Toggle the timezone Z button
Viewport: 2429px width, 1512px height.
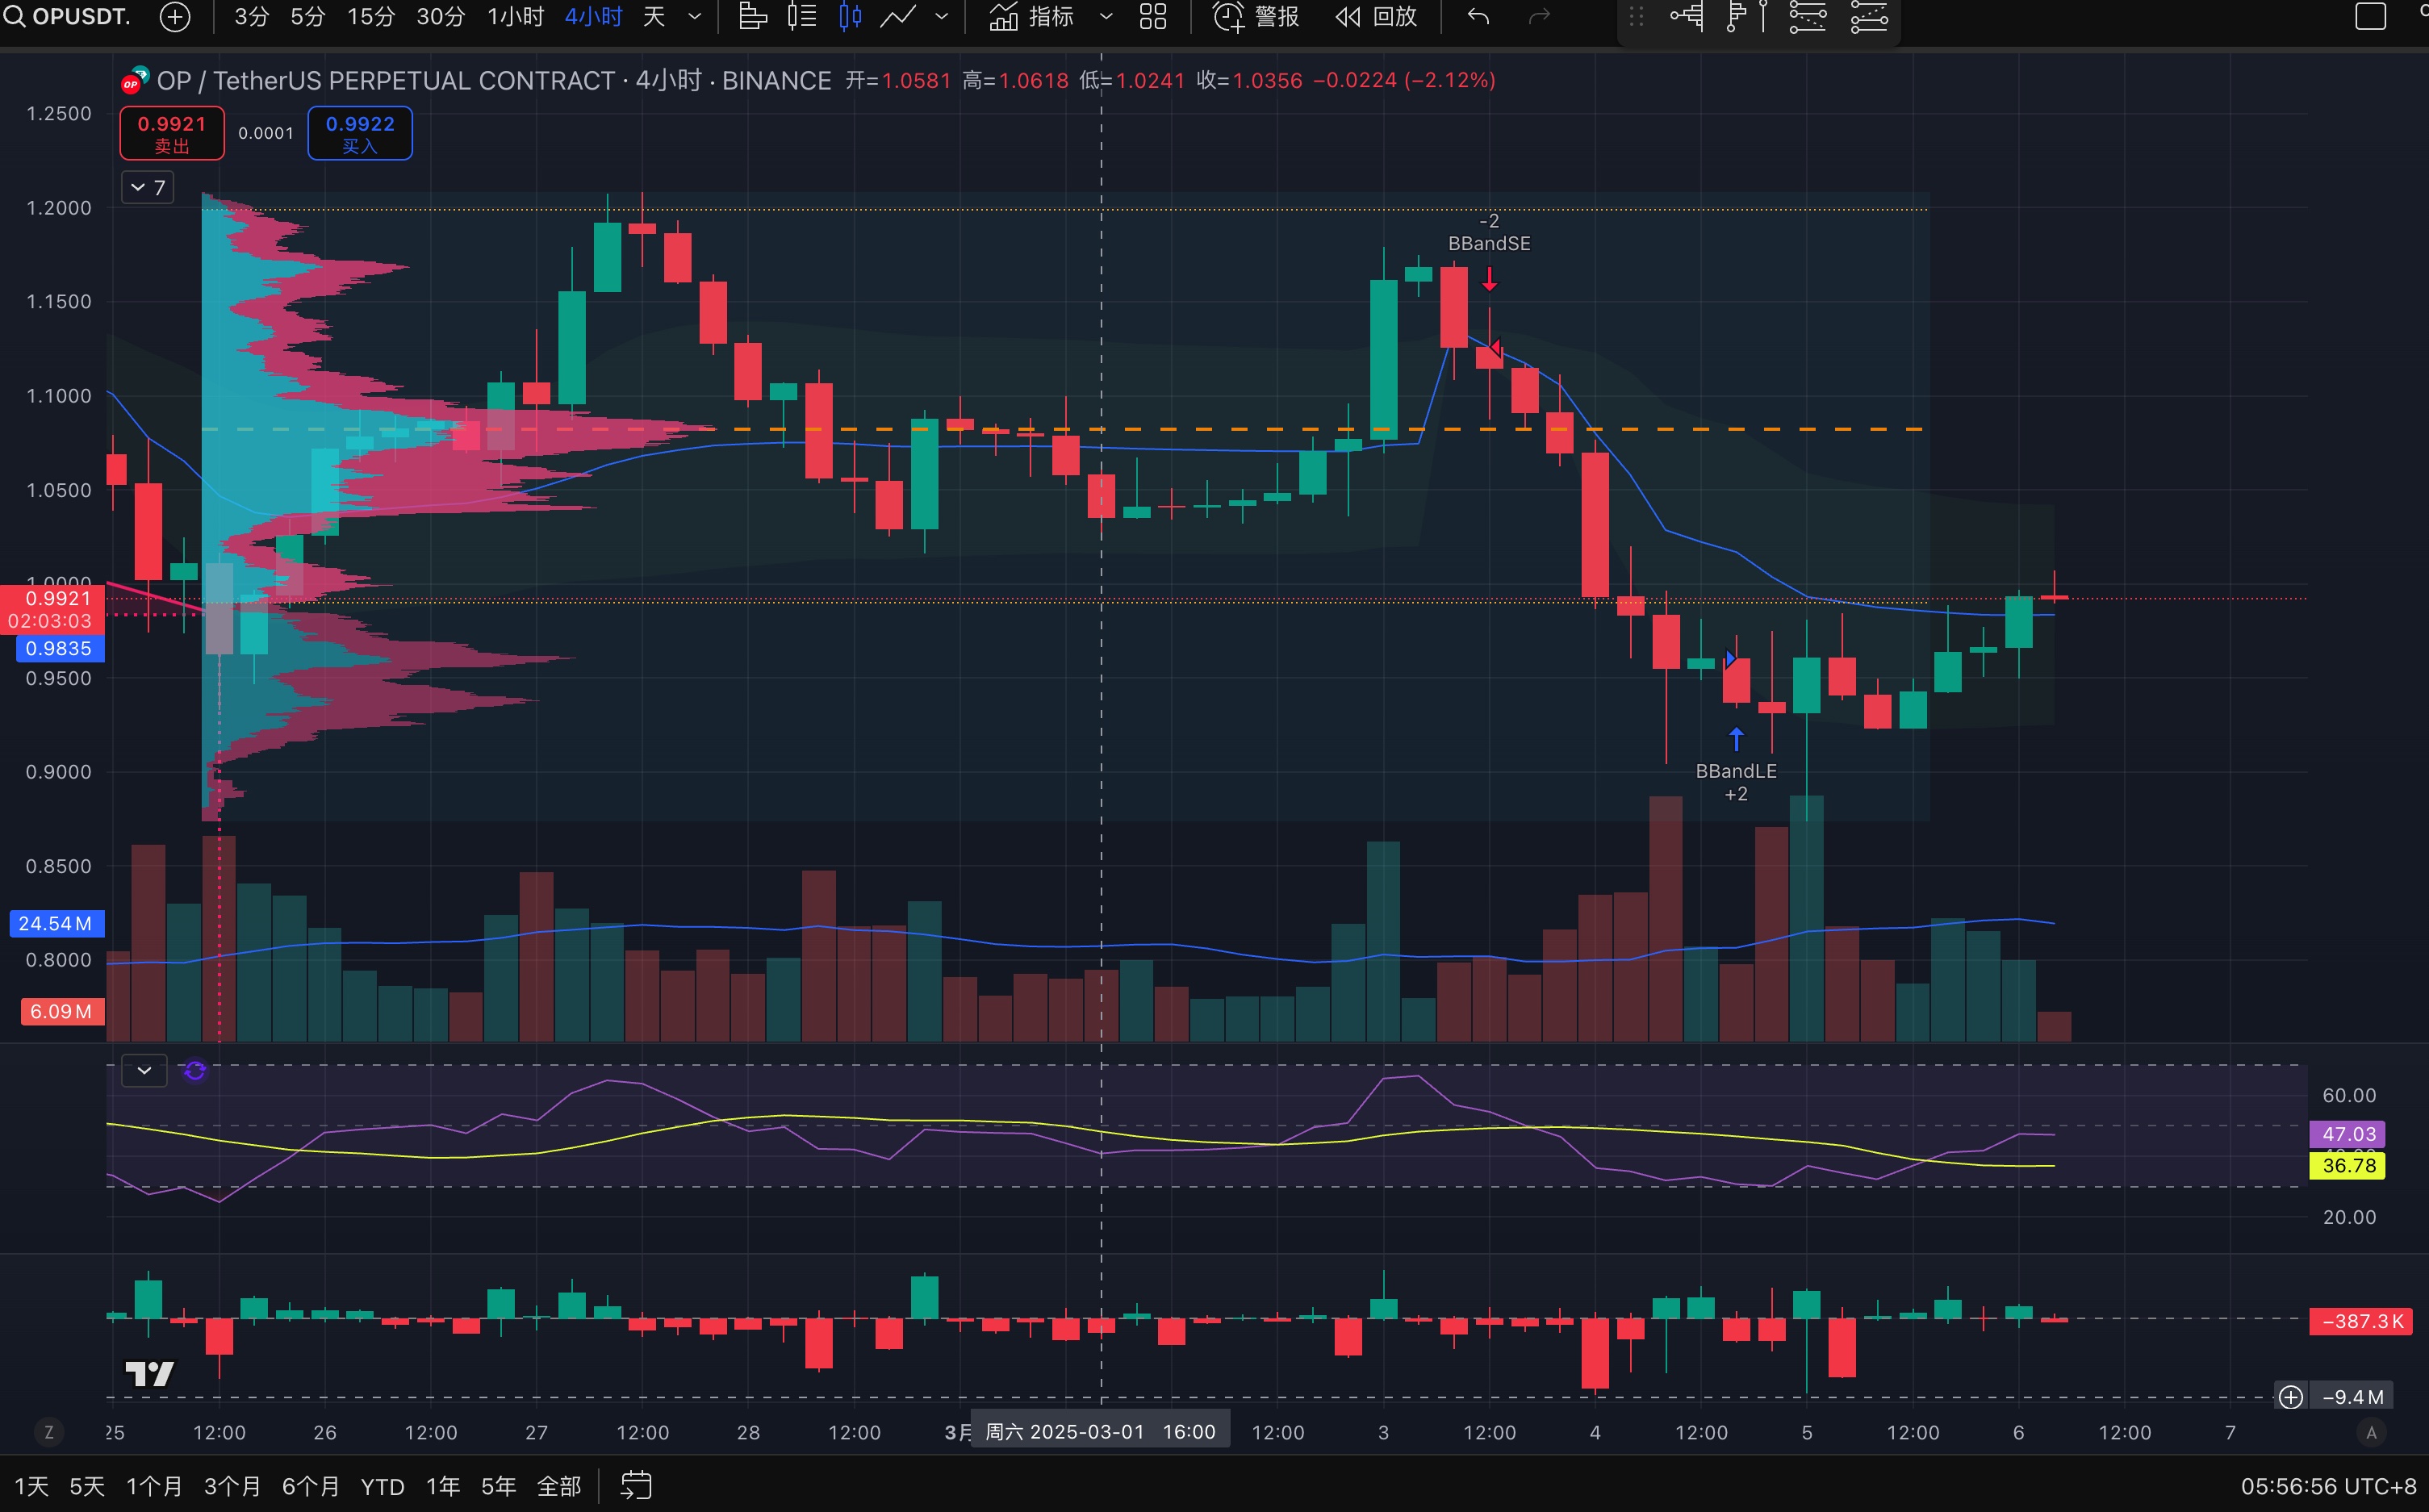[x=48, y=1433]
